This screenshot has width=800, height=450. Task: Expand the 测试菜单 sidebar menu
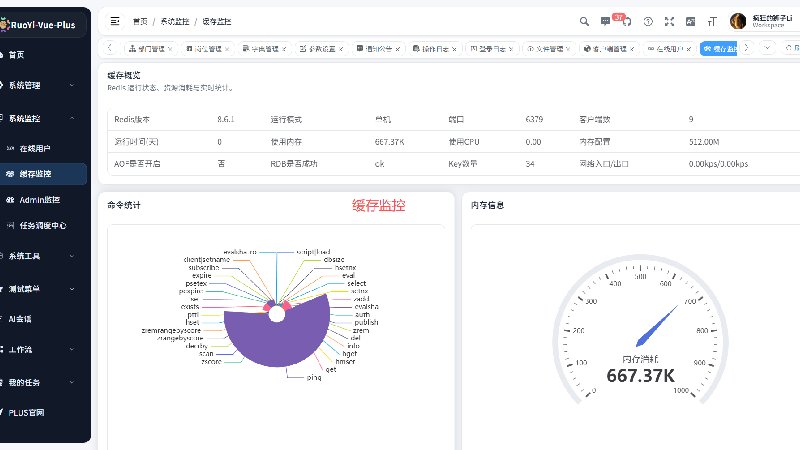pyautogui.click(x=43, y=289)
